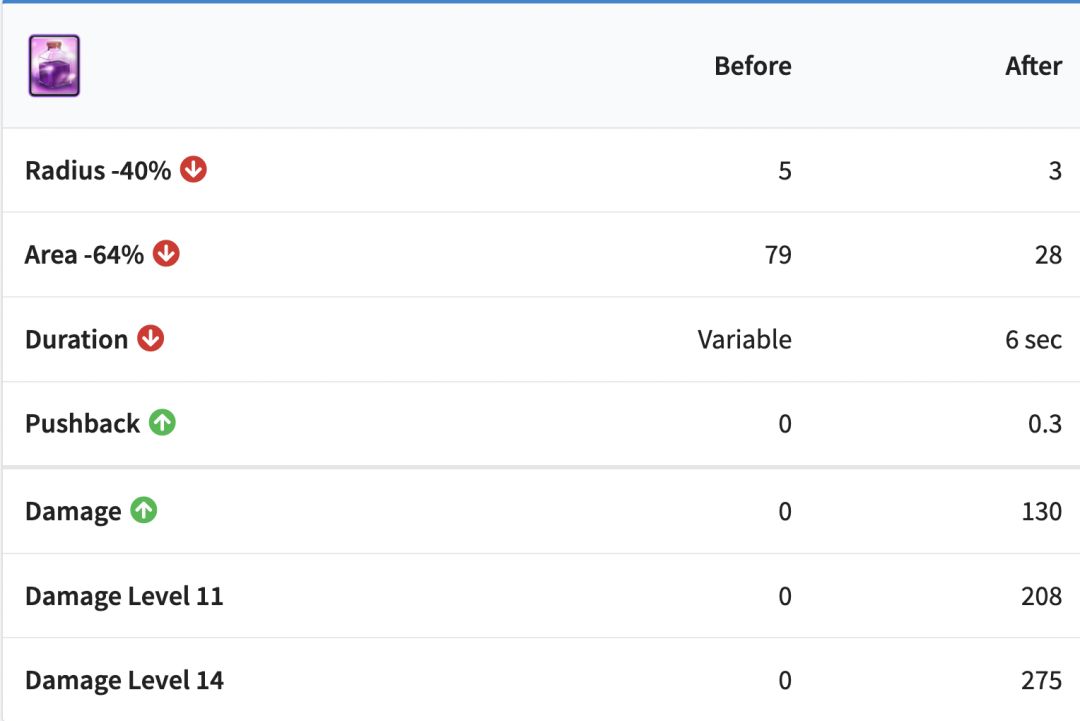
Task: Click the Radius -40% row label
Action: pos(98,171)
